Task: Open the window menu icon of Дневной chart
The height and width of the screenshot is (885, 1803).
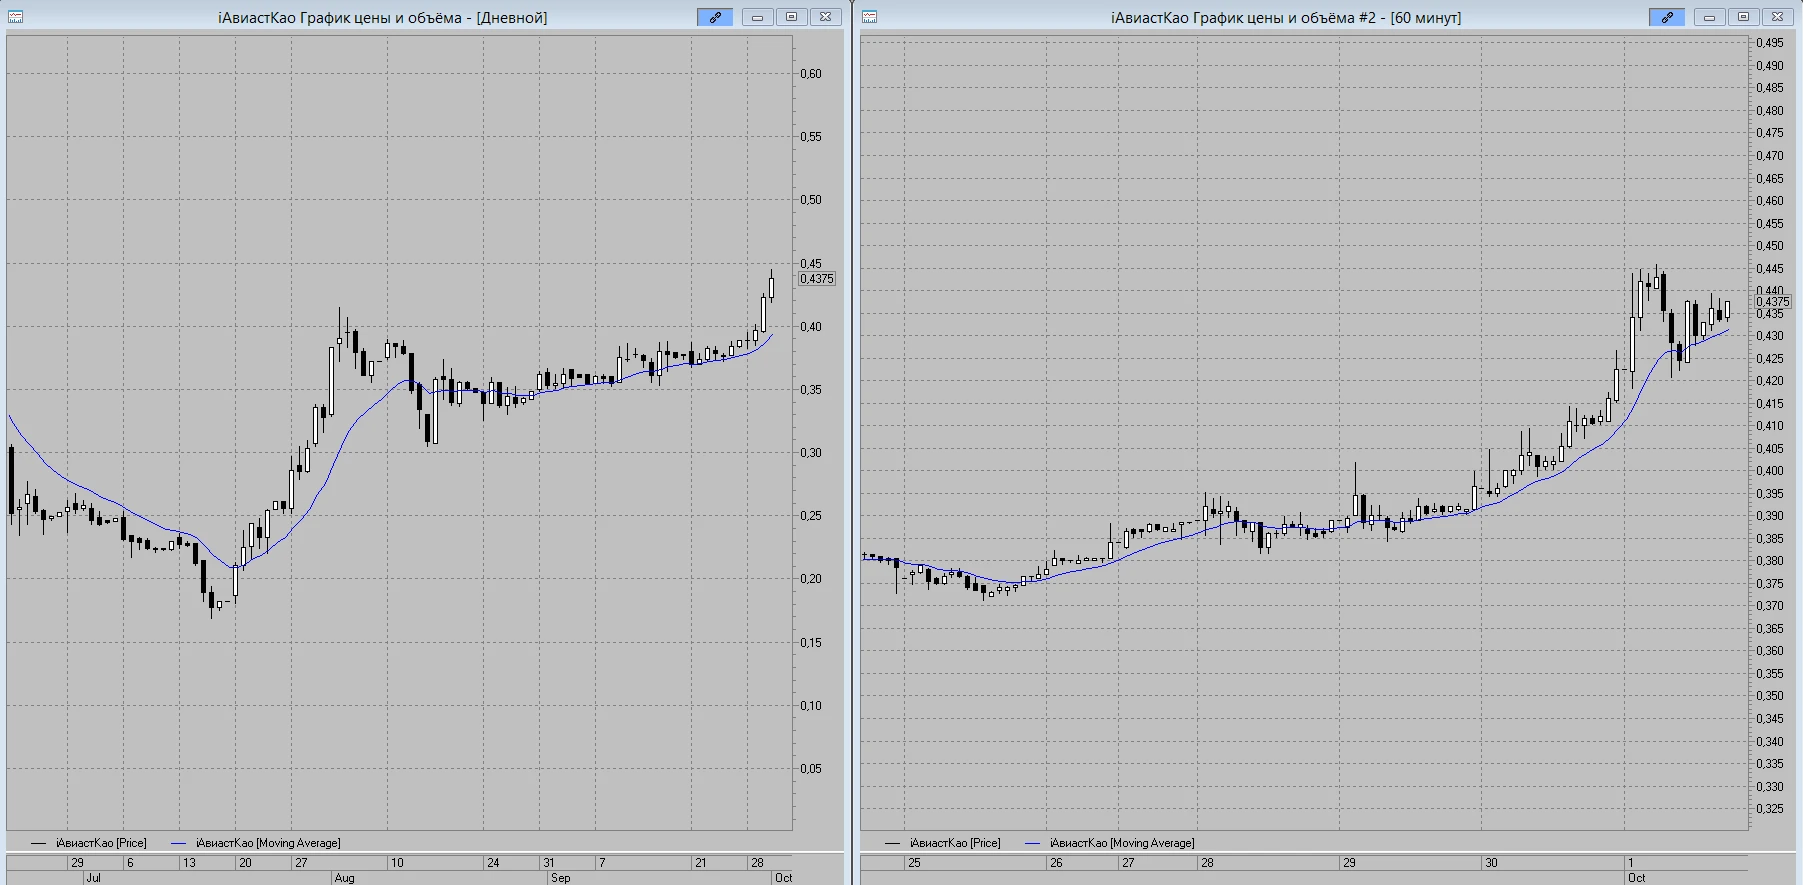Action: click(16, 17)
